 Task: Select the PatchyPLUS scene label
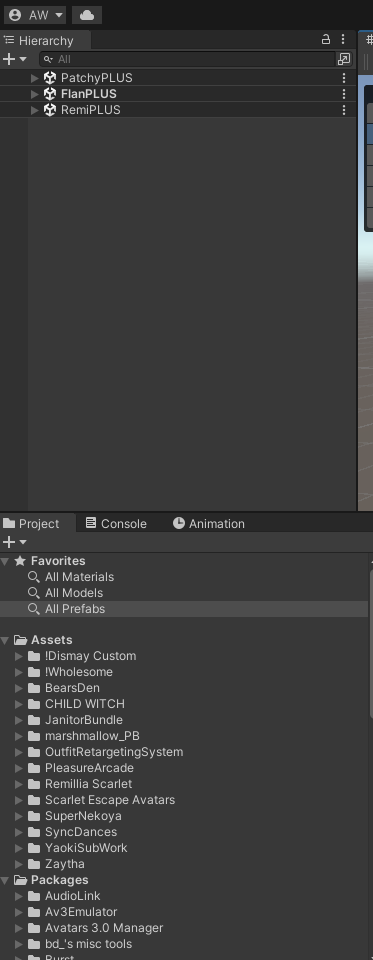pyautogui.click(x=96, y=78)
